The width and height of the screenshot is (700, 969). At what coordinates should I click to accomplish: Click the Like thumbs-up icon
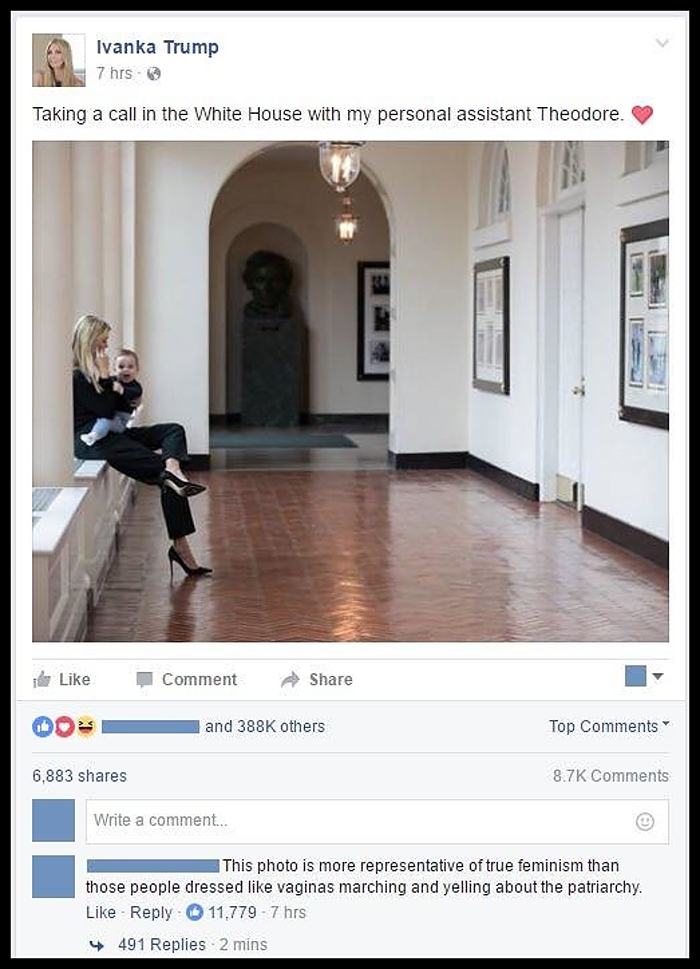pos(42,680)
